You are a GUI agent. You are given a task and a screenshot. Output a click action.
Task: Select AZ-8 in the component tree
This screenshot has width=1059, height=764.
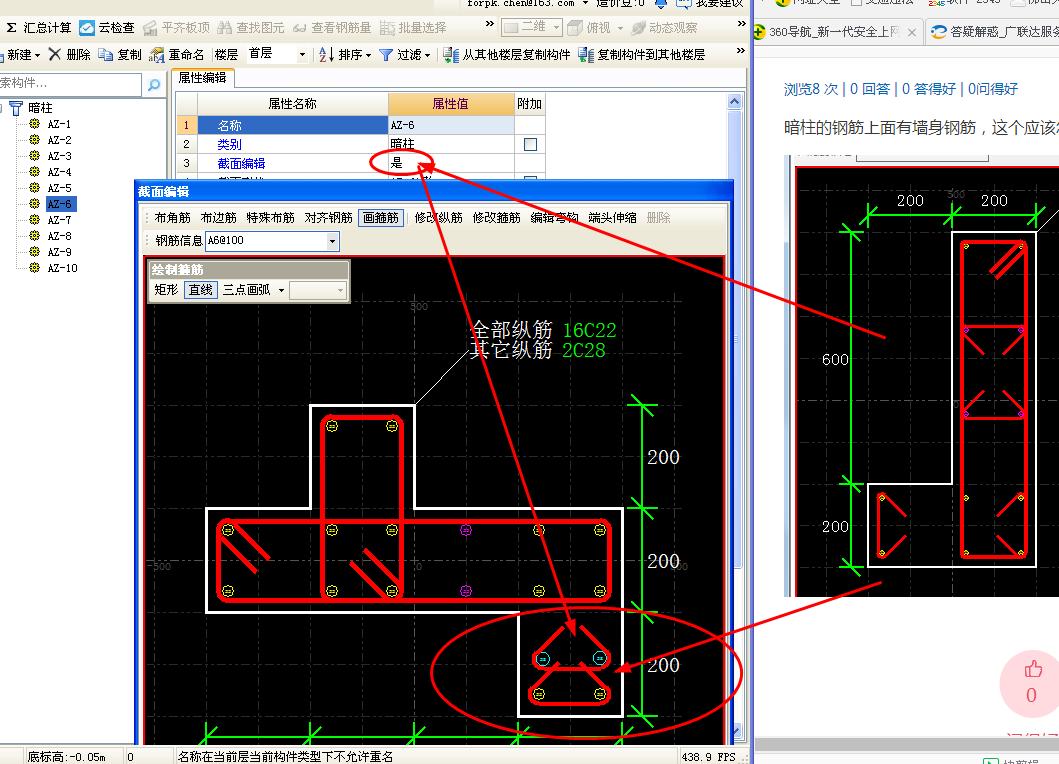click(x=59, y=236)
